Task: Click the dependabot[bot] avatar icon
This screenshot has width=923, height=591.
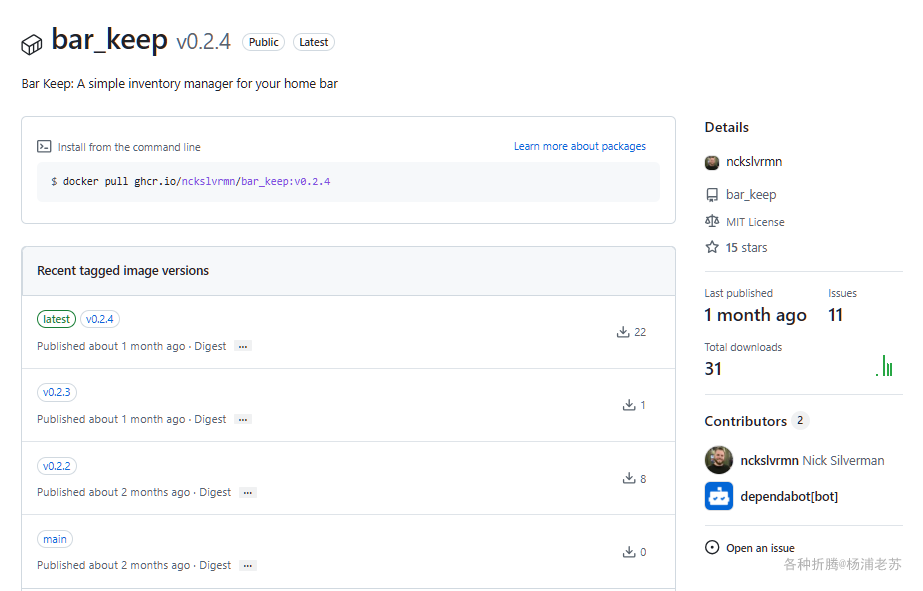Action: point(719,496)
